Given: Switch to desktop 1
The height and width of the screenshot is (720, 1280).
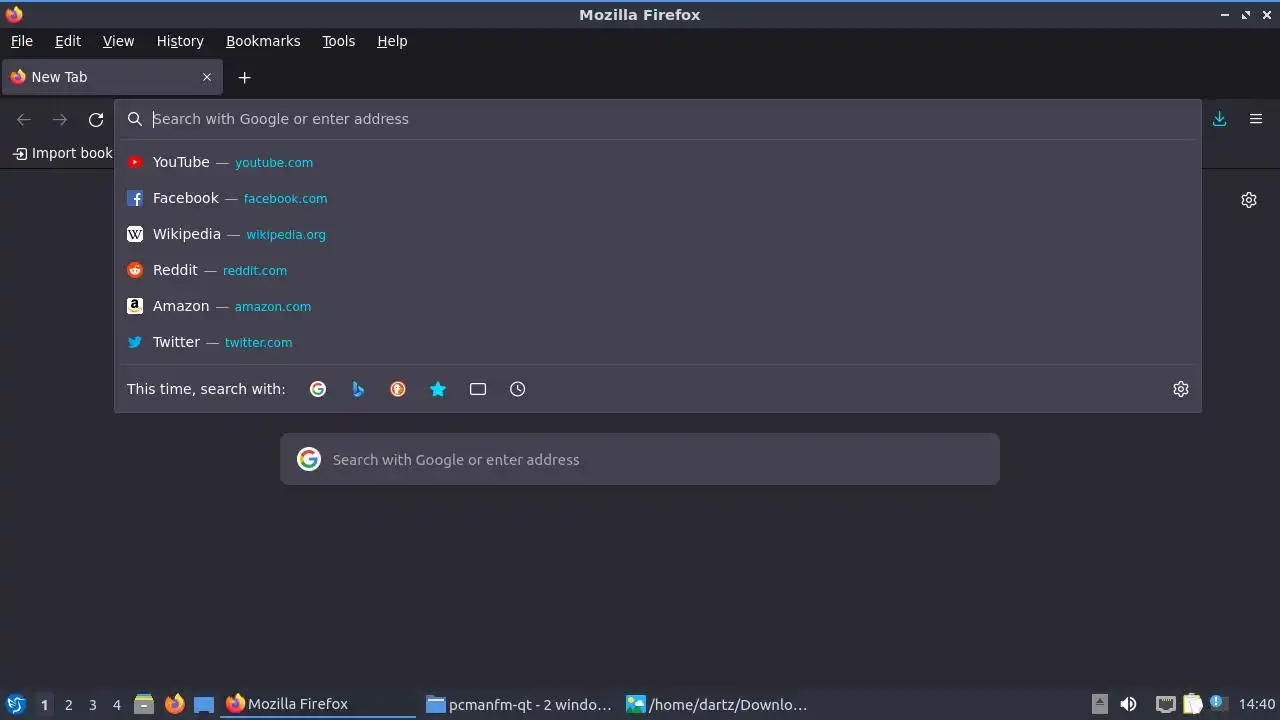Looking at the screenshot, I should [44, 704].
